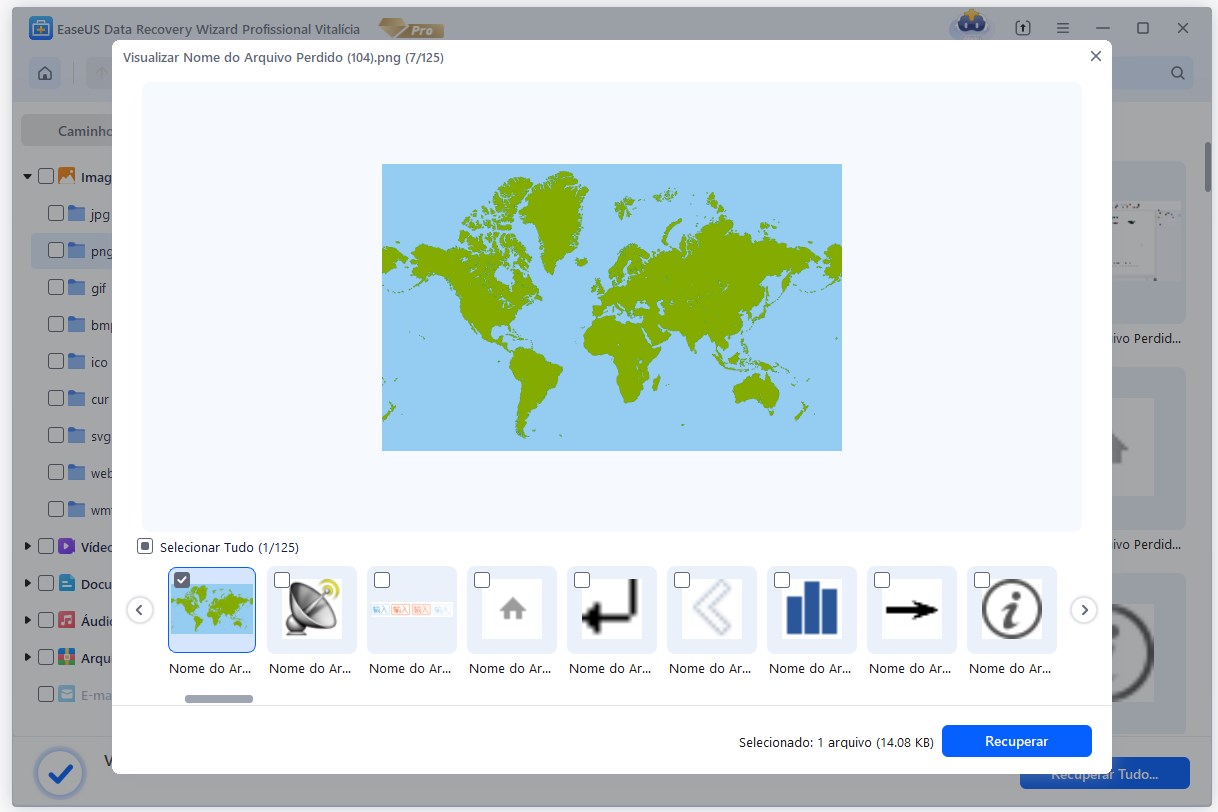Check the home icon thumbnail checkbox

click(482, 580)
